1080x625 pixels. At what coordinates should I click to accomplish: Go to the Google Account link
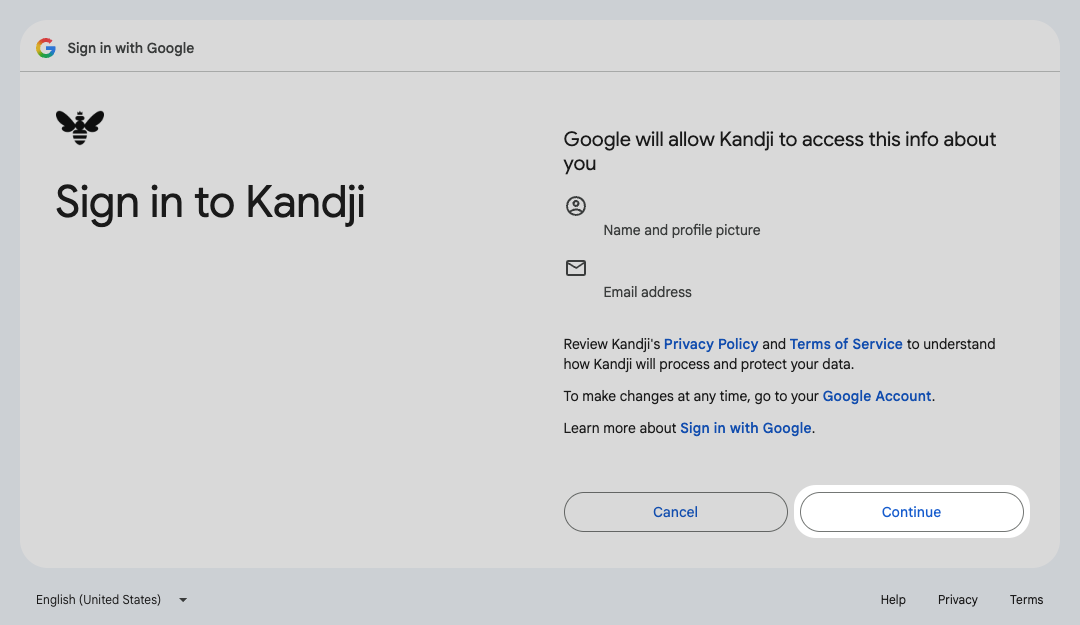point(877,396)
